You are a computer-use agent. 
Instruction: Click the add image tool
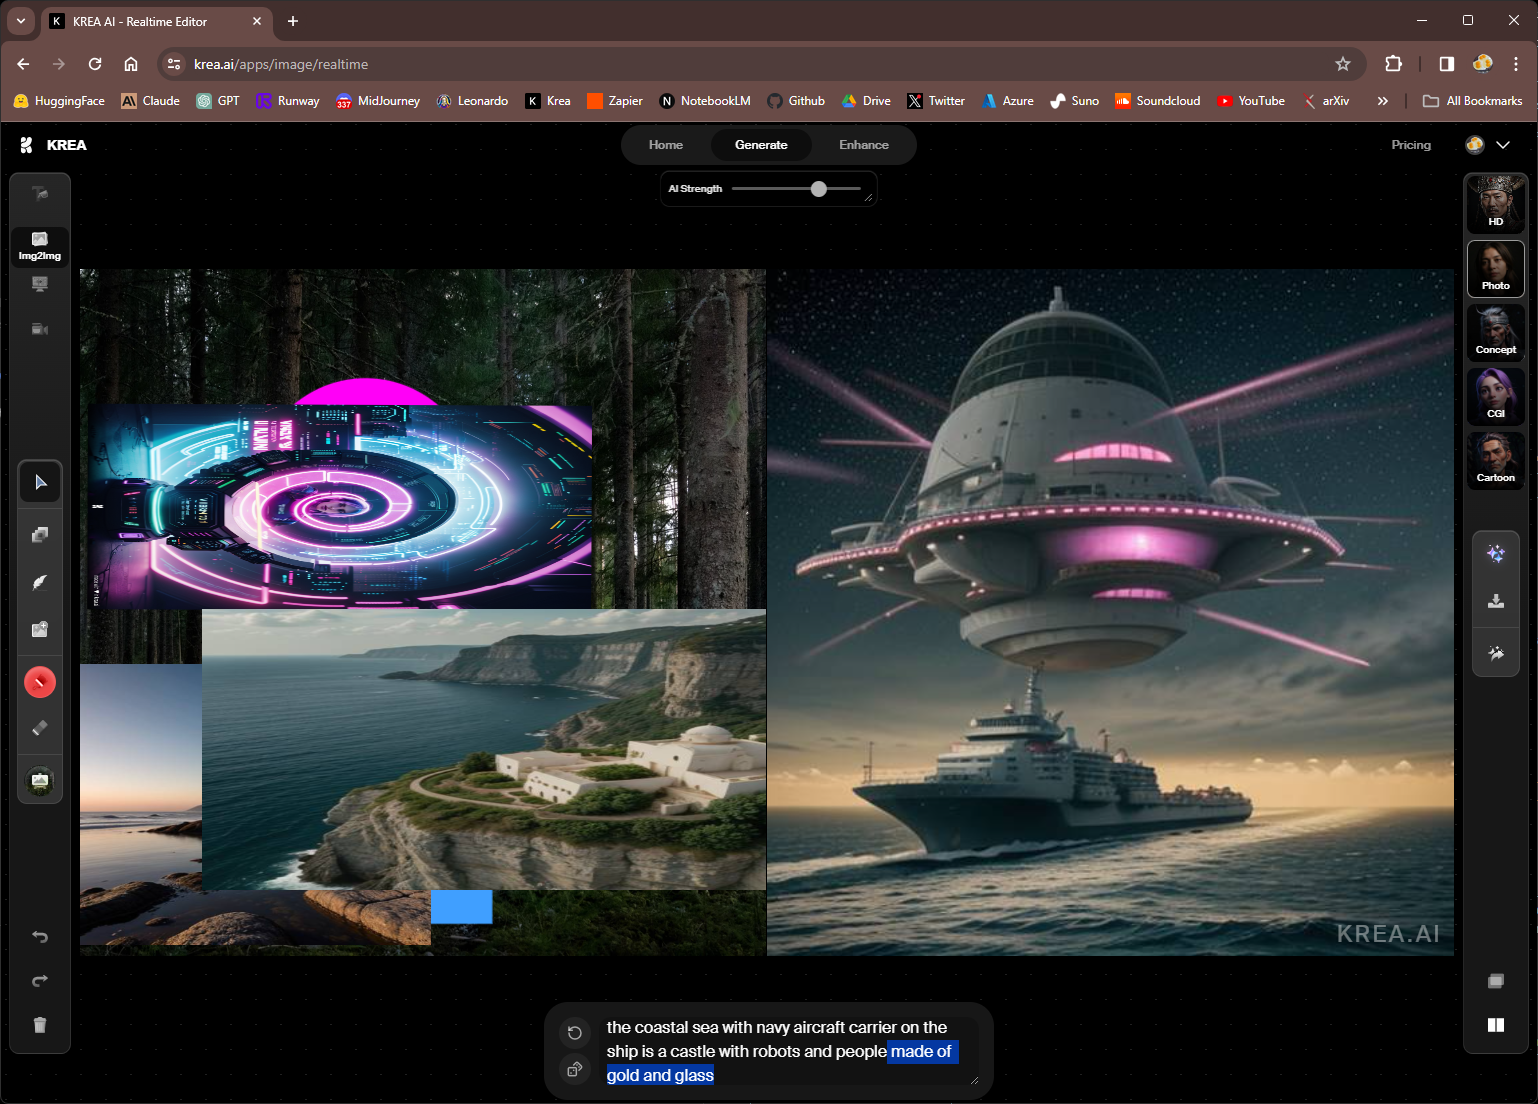pyautogui.click(x=40, y=630)
